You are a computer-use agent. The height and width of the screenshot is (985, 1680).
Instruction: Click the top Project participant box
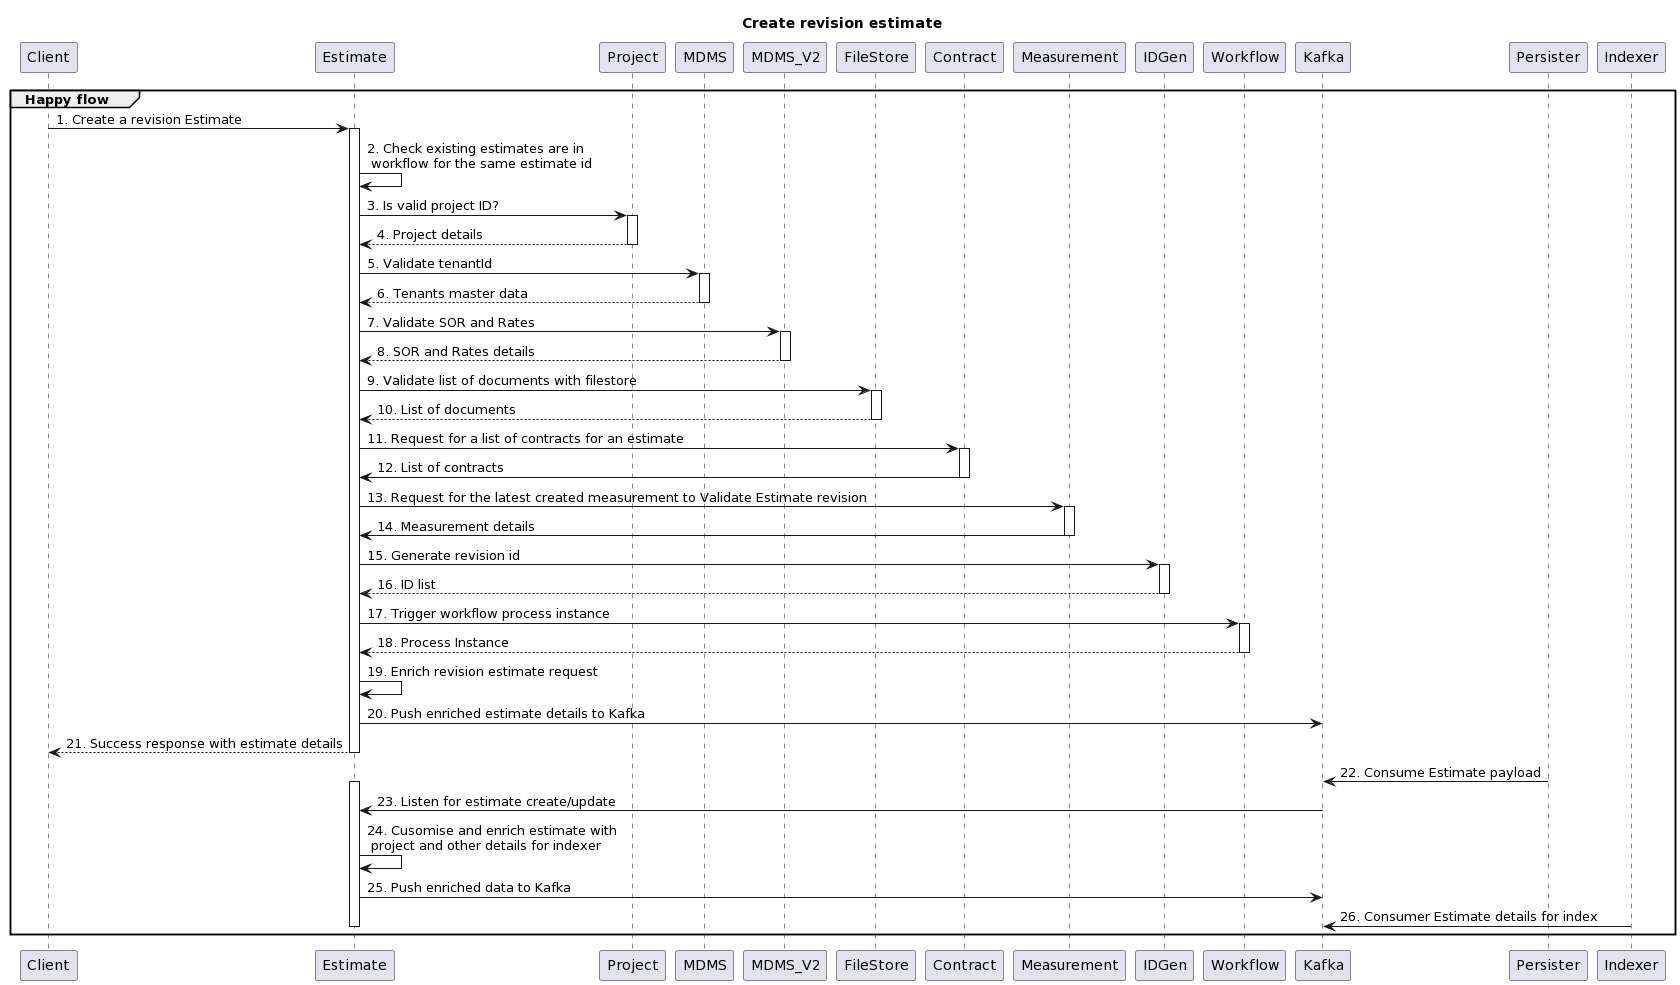[x=632, y=57]
